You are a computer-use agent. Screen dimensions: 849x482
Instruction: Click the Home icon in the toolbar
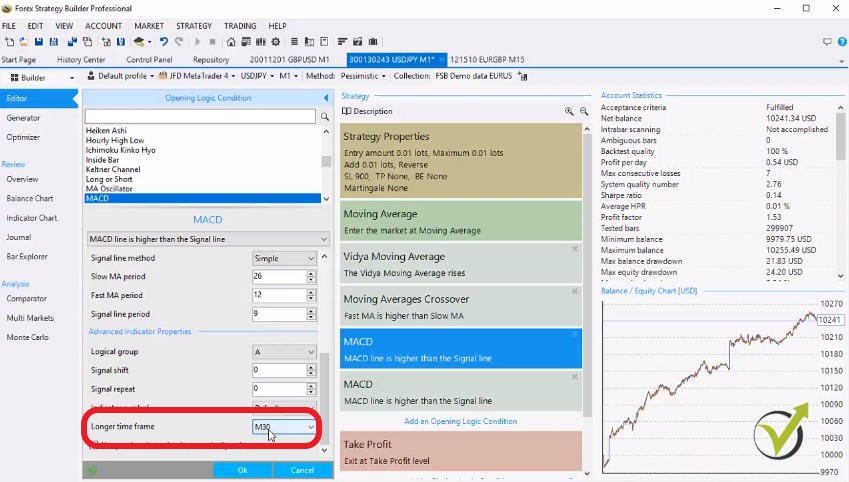231,42
